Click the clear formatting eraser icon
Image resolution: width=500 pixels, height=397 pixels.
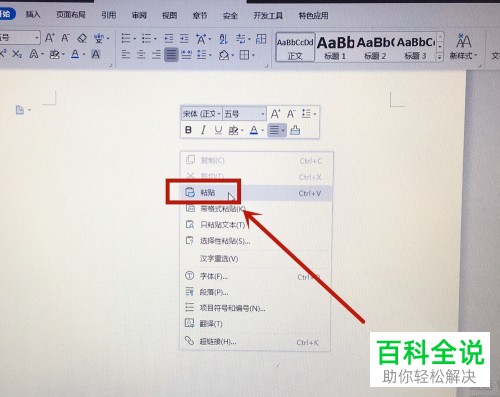point(82,38)
